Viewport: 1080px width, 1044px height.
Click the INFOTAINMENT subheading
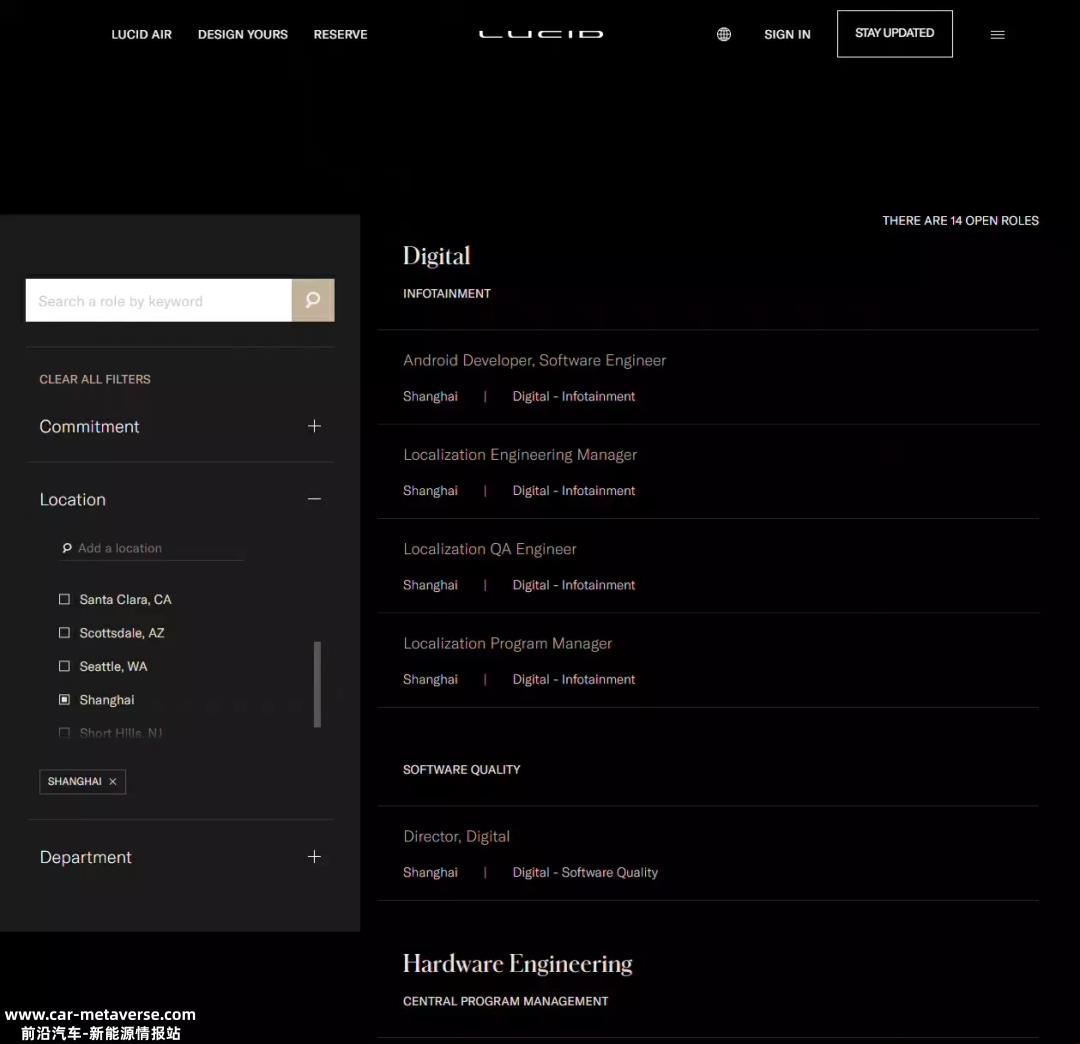(447, 293)
